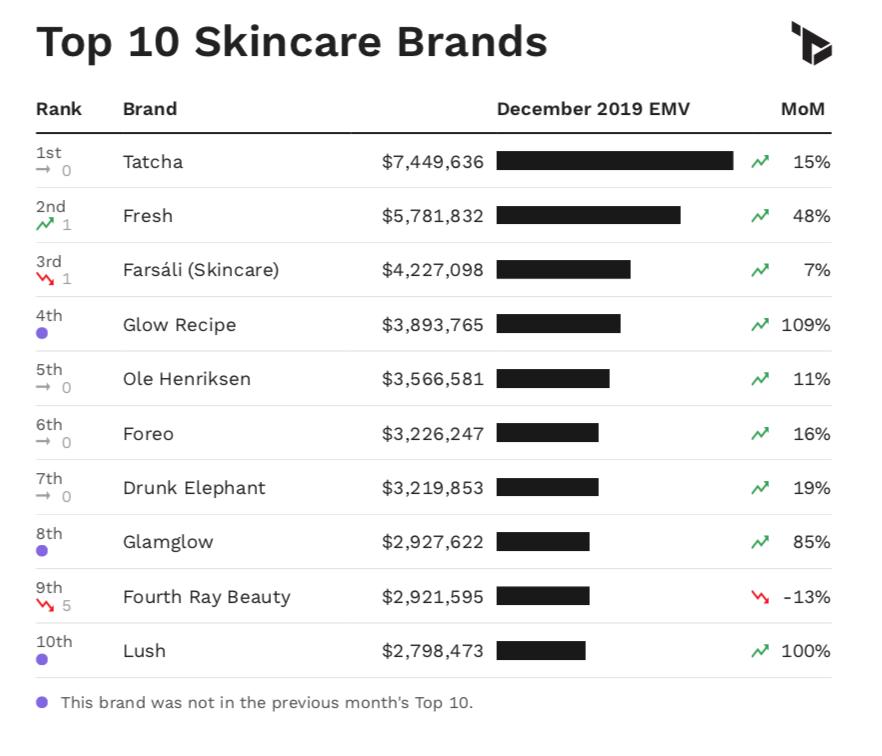Select the Drunk Elephant brand name
This screenshot has height=756, width=882.
[x=194, y=488]
